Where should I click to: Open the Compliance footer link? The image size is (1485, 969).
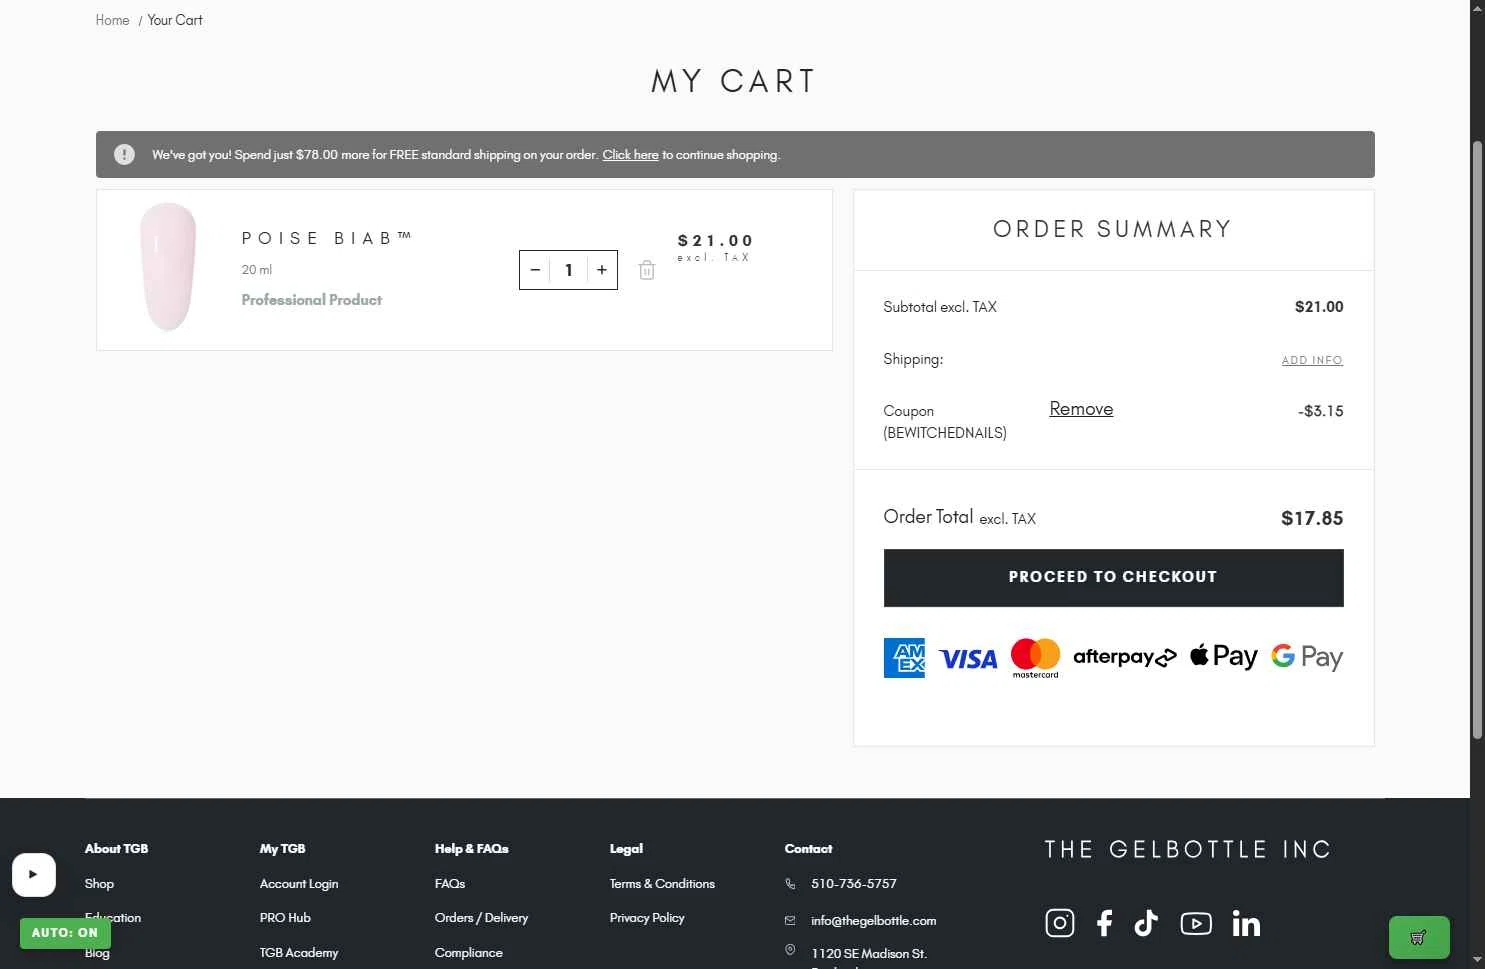pyautogui.click(x=468, y=953)
